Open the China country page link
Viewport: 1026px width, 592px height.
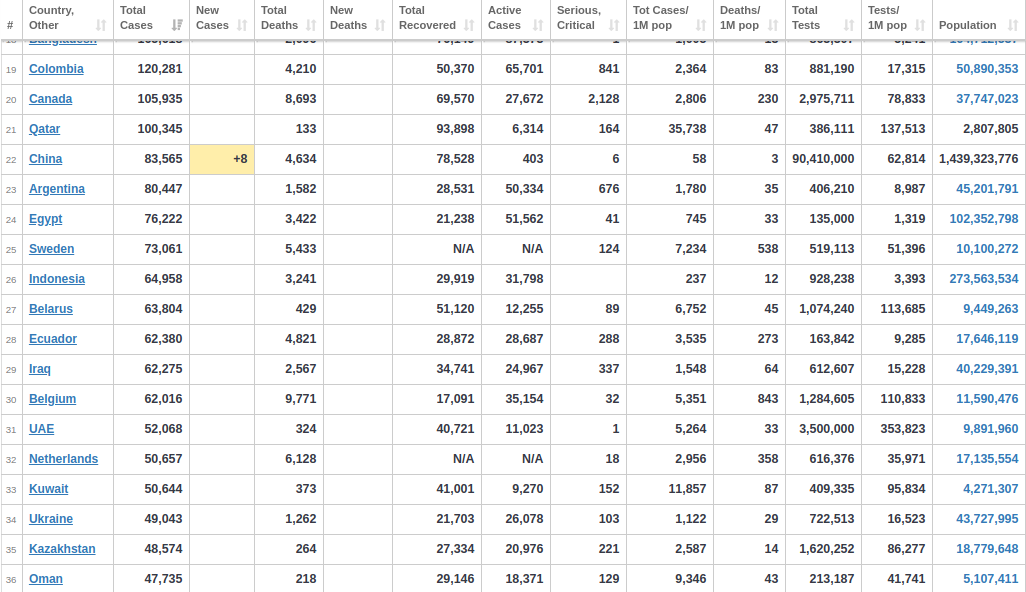click(46, 159)
